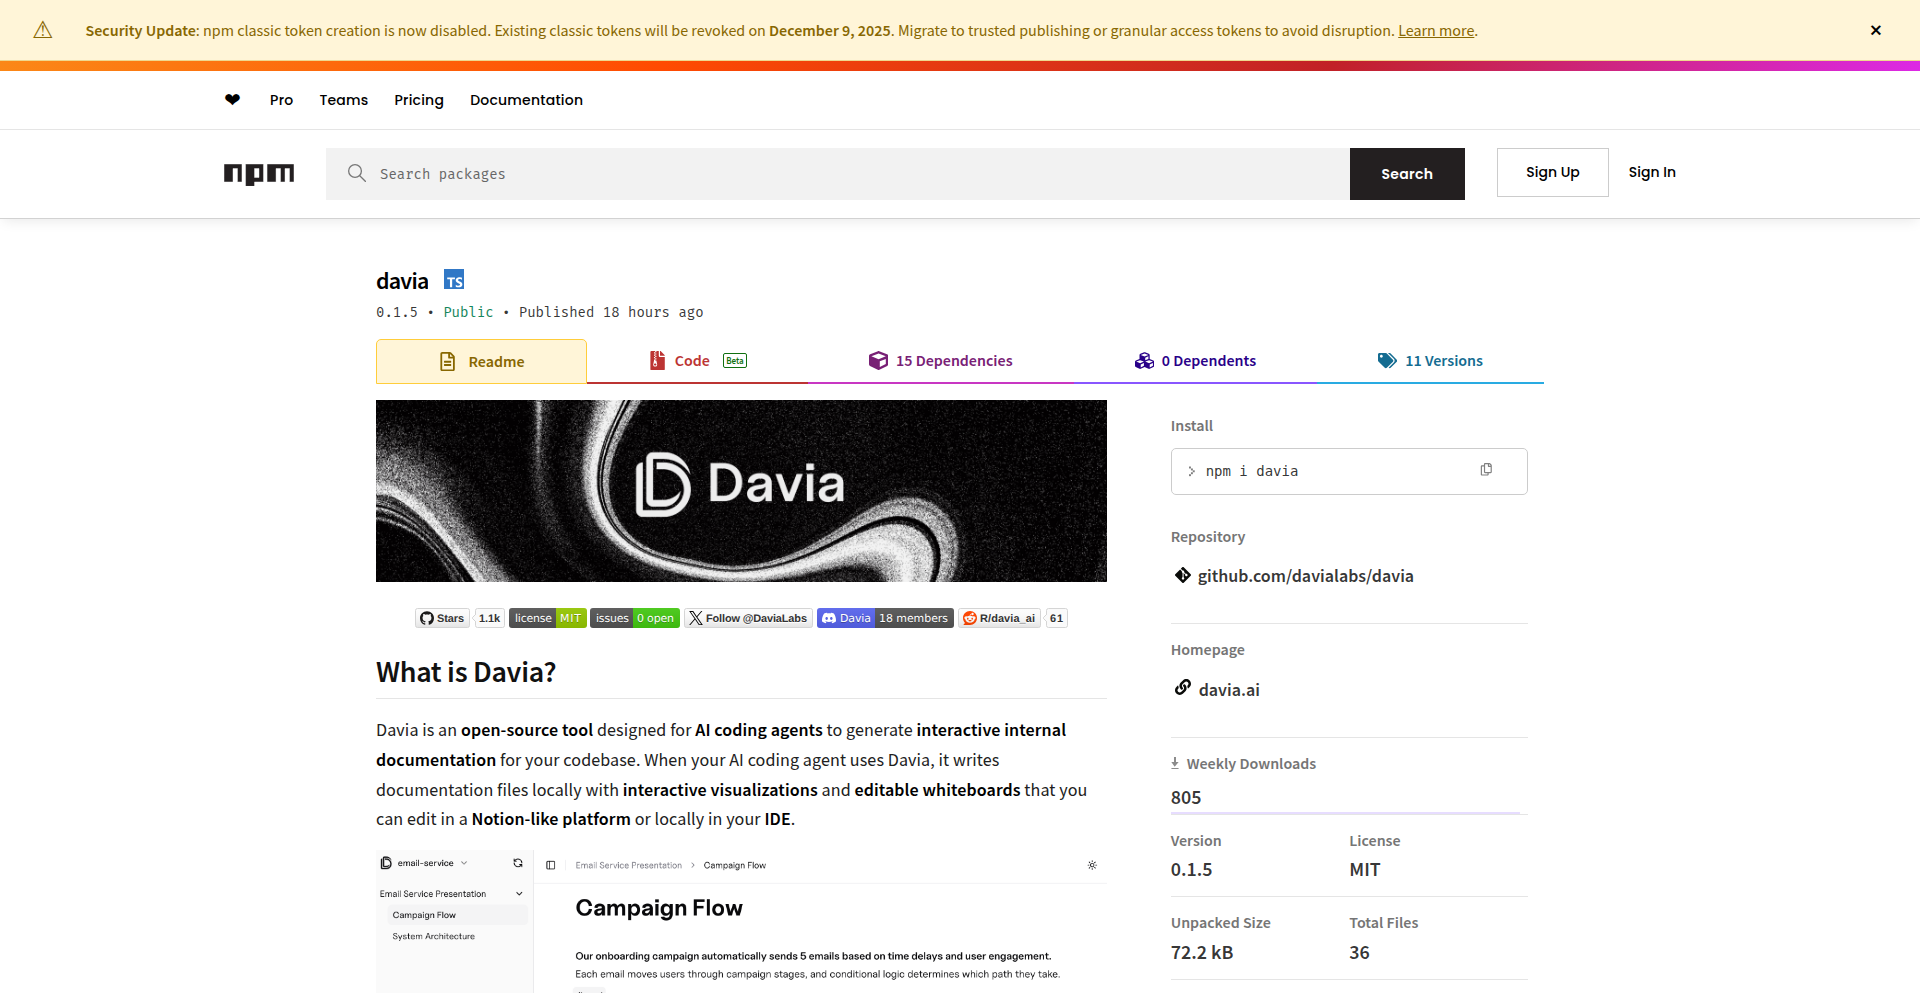Click the GitHub icon beside the repository link

1181,575
